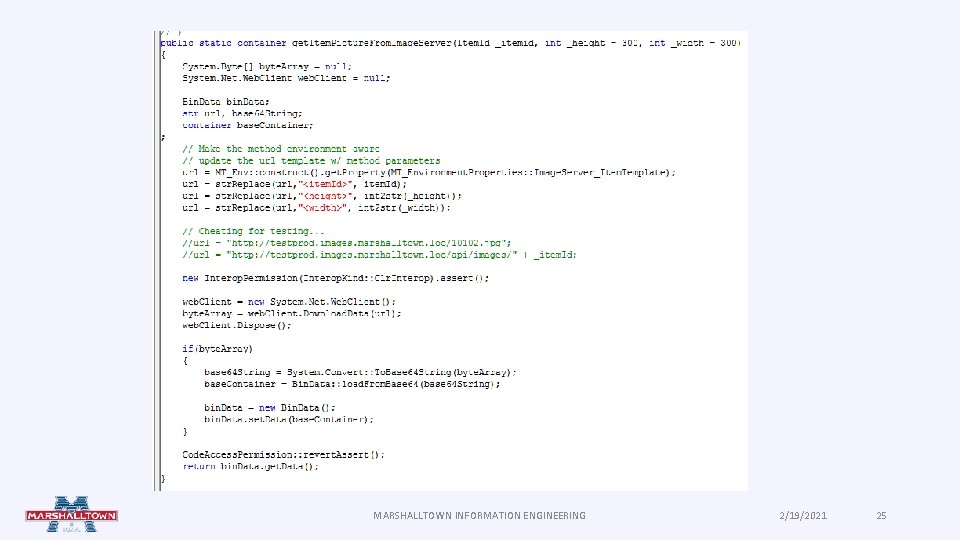Screen dimensions: 960x540
Task: Click the BinData::loadFromBase64 line
Action: (352, 384)
